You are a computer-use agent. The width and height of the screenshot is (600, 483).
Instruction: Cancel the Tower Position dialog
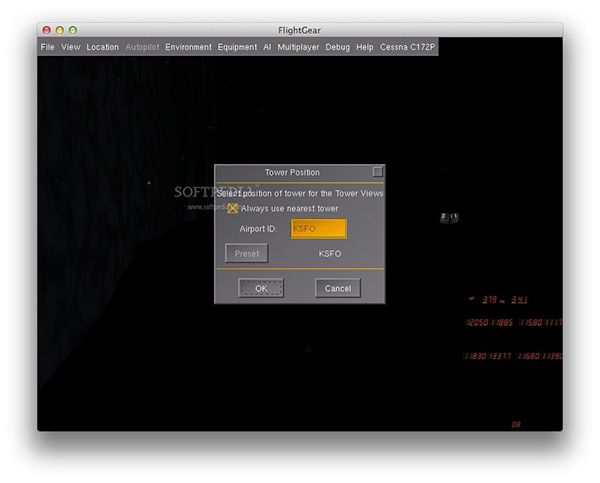[x=338, y=288]
